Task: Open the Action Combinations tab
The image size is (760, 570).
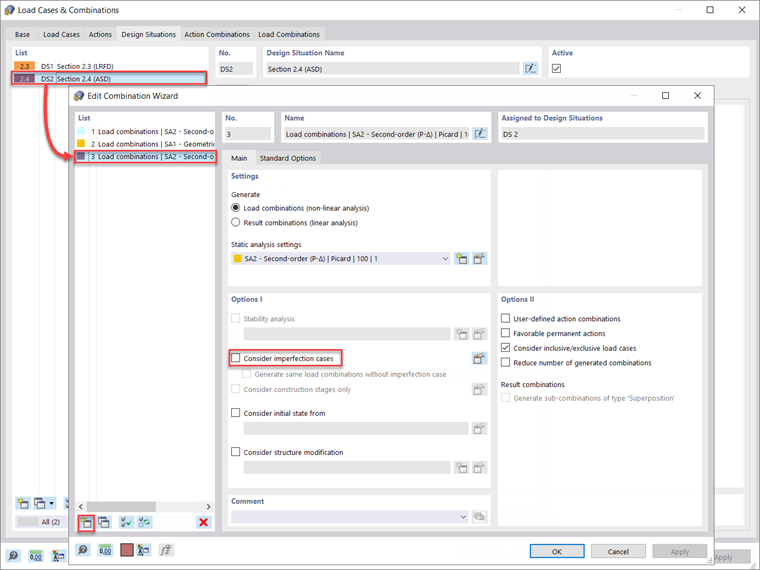Action: point(217,34)
